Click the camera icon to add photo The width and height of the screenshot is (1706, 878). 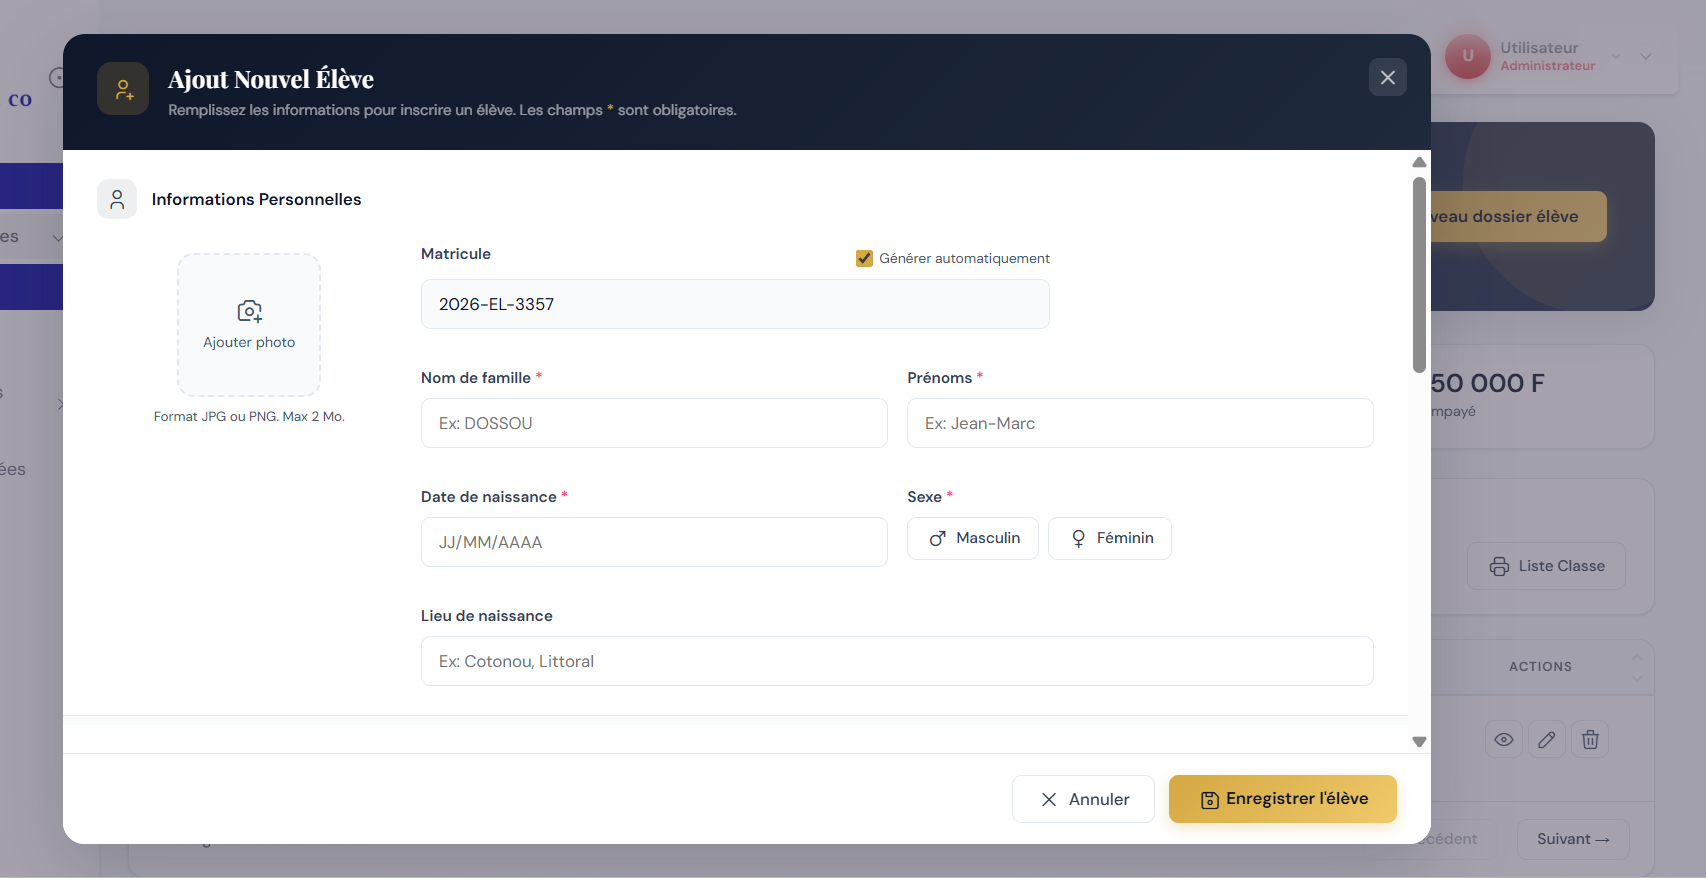[x=249, y=311]
